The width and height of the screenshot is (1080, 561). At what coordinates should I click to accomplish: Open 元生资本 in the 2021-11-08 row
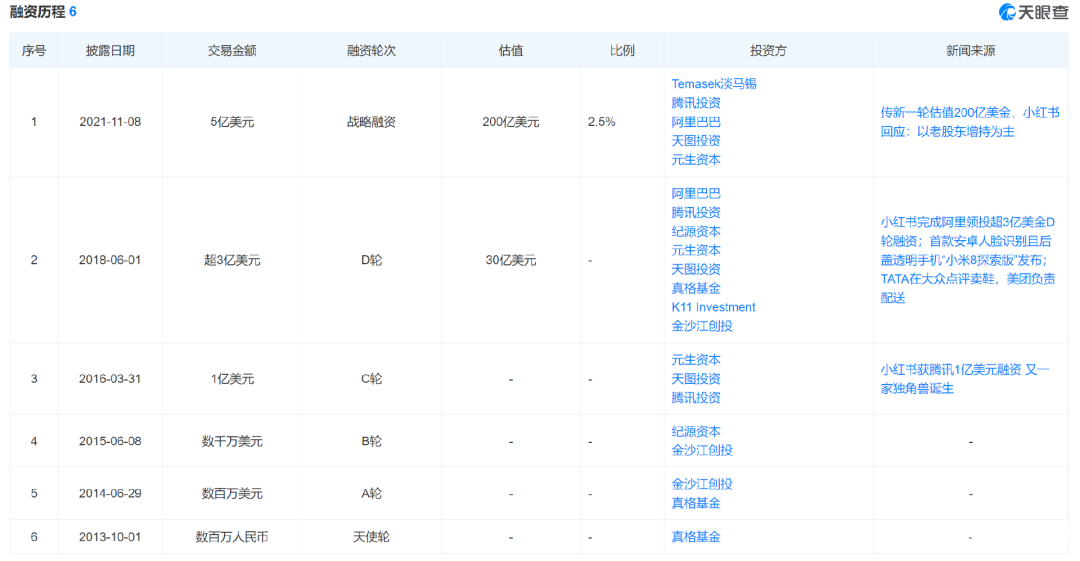pos(696,160)
